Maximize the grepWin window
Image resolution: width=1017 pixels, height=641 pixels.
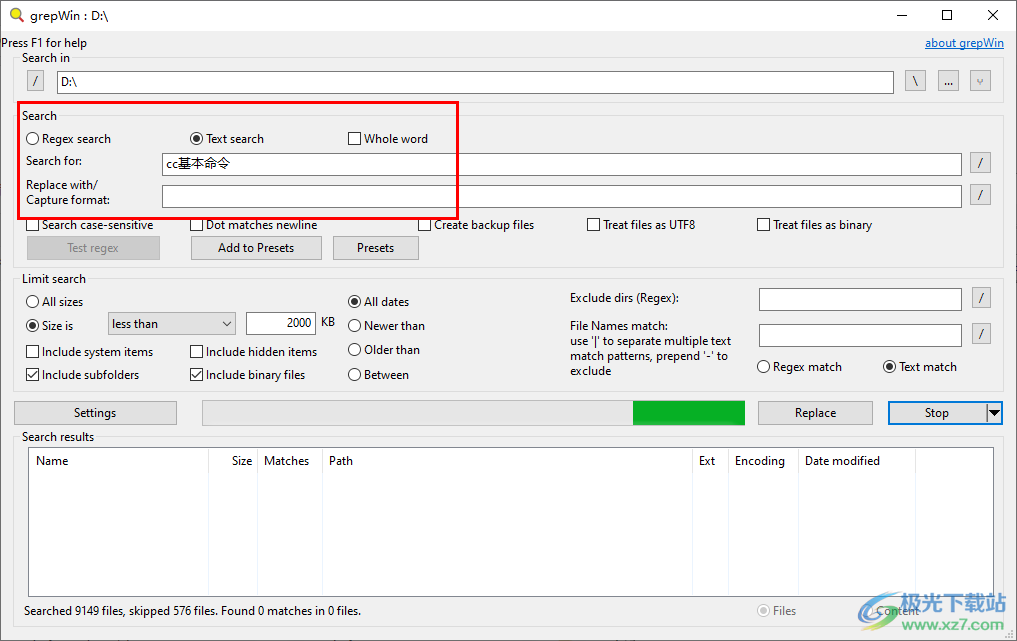947,15
